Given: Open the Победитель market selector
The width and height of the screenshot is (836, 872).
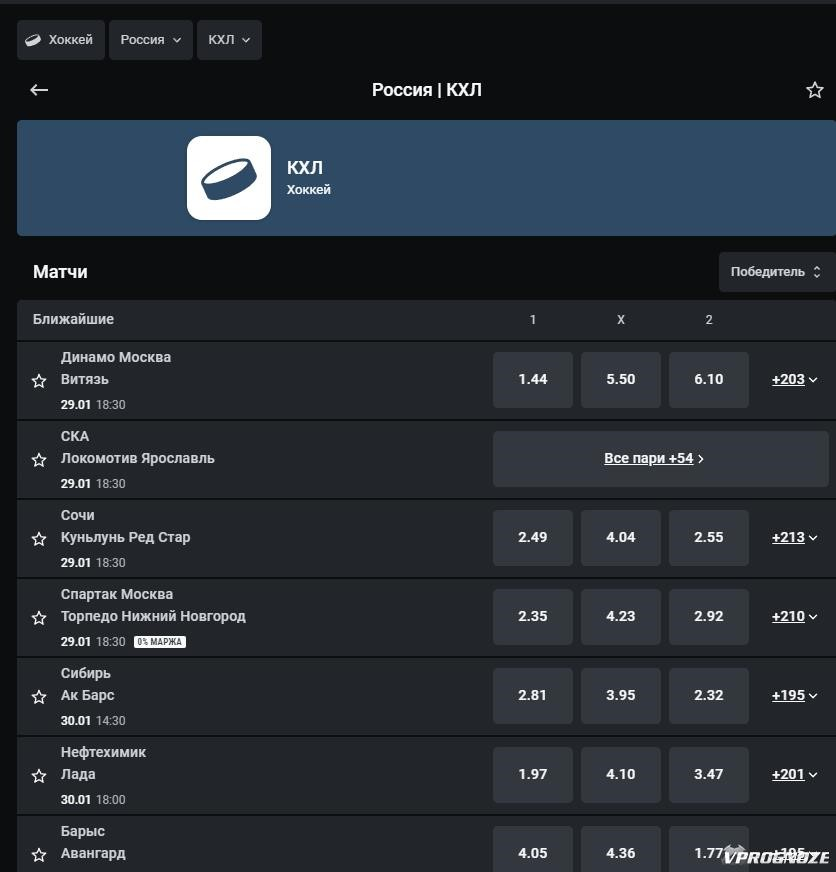Looking at the screenshot, I should coord(776,272).
